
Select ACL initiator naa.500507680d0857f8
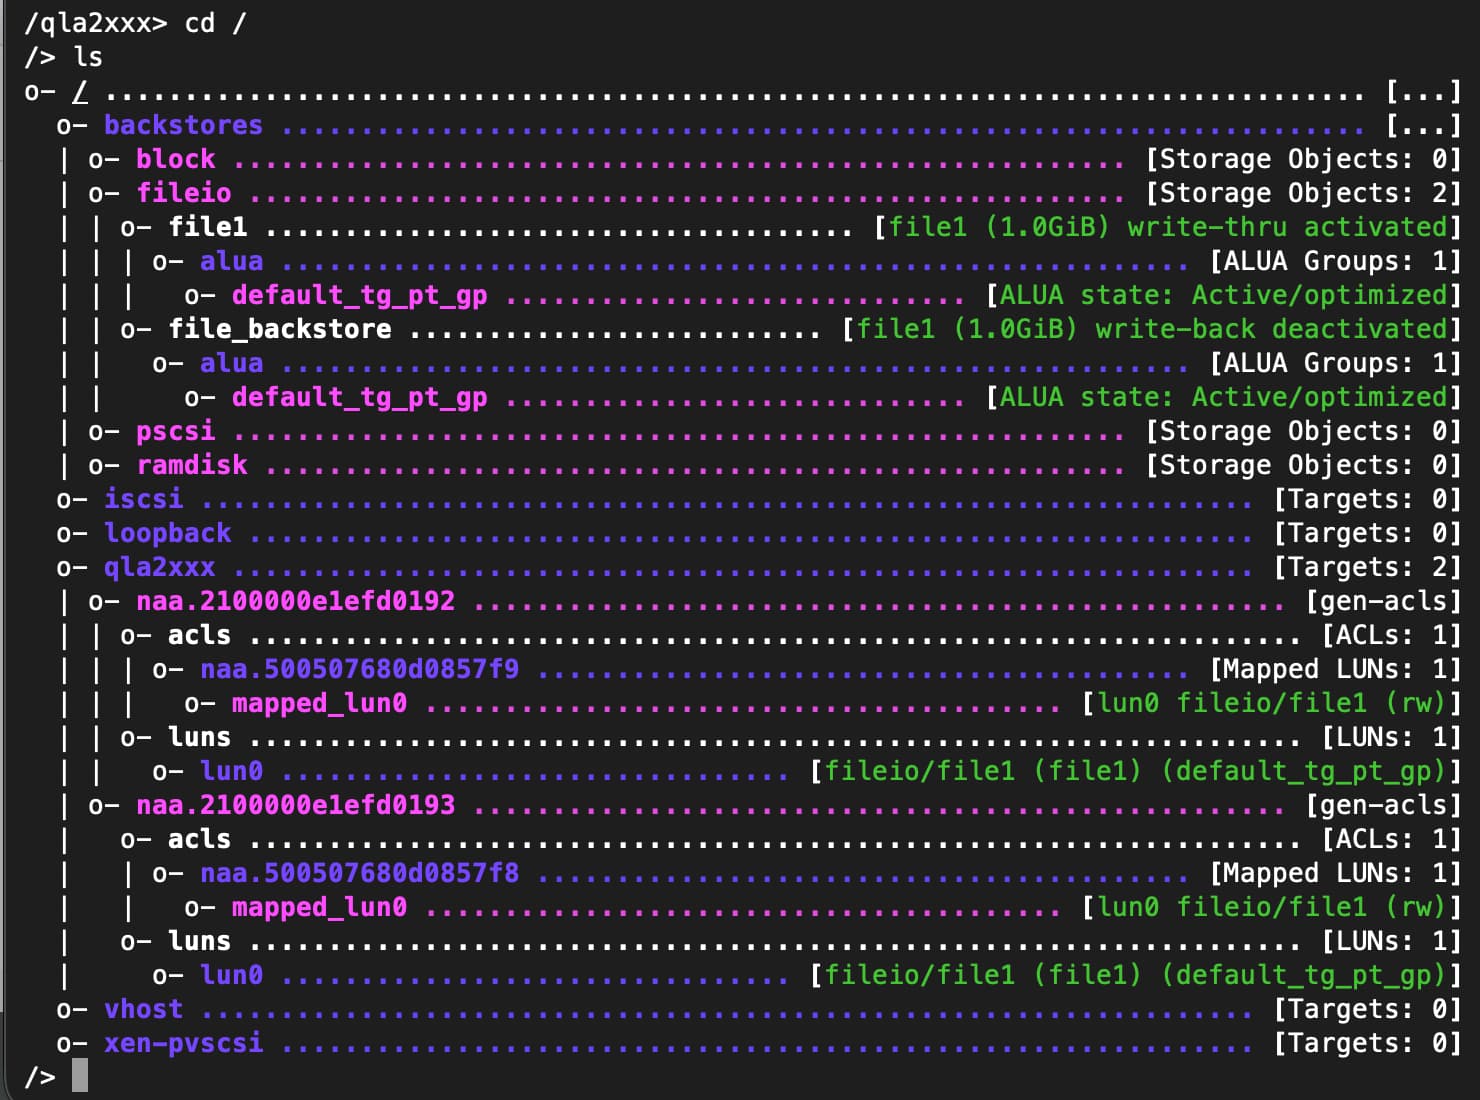tap(359, 873)
